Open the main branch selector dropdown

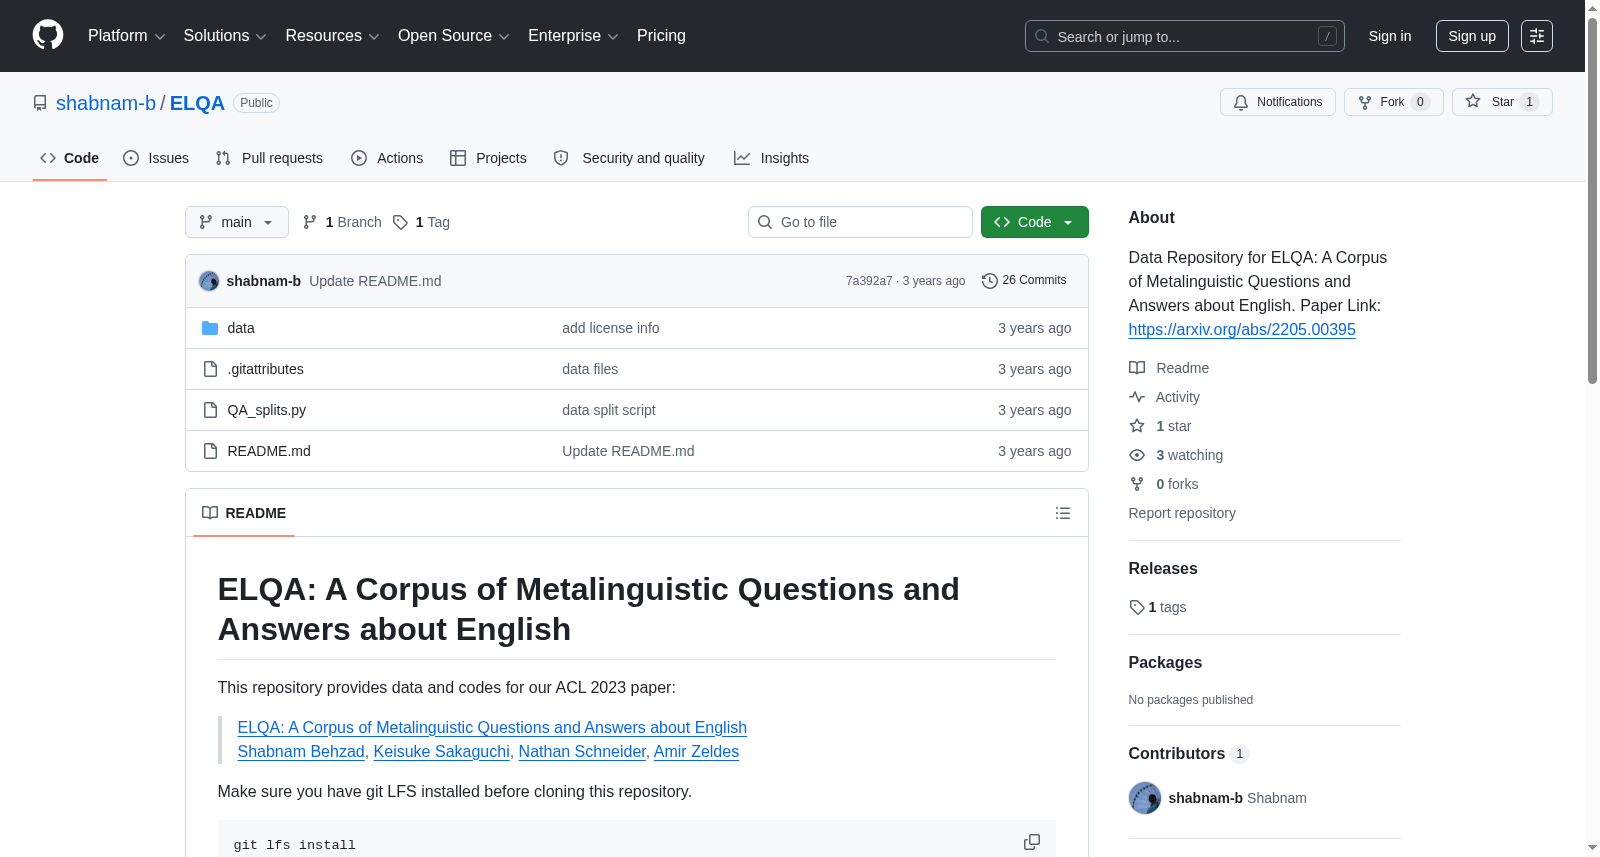click(x=237, y=222)
